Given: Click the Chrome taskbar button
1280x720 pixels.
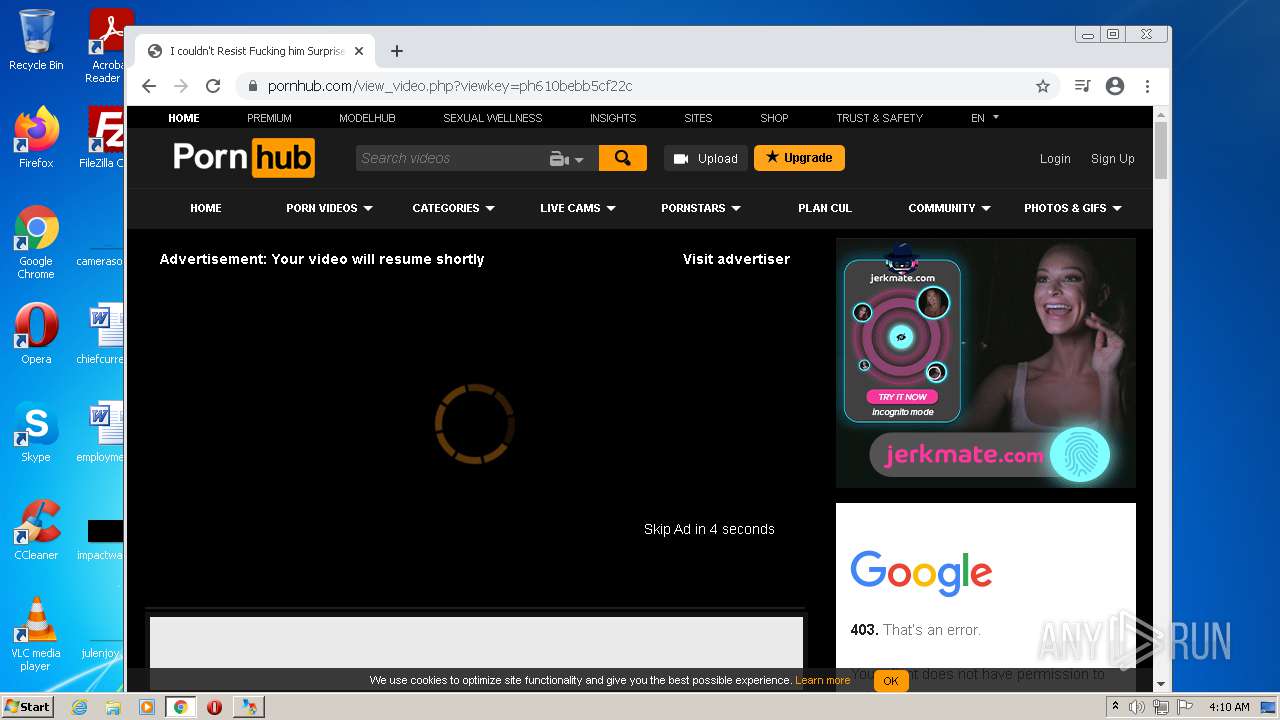Looking at the screenshot, I should pos(180,707).
